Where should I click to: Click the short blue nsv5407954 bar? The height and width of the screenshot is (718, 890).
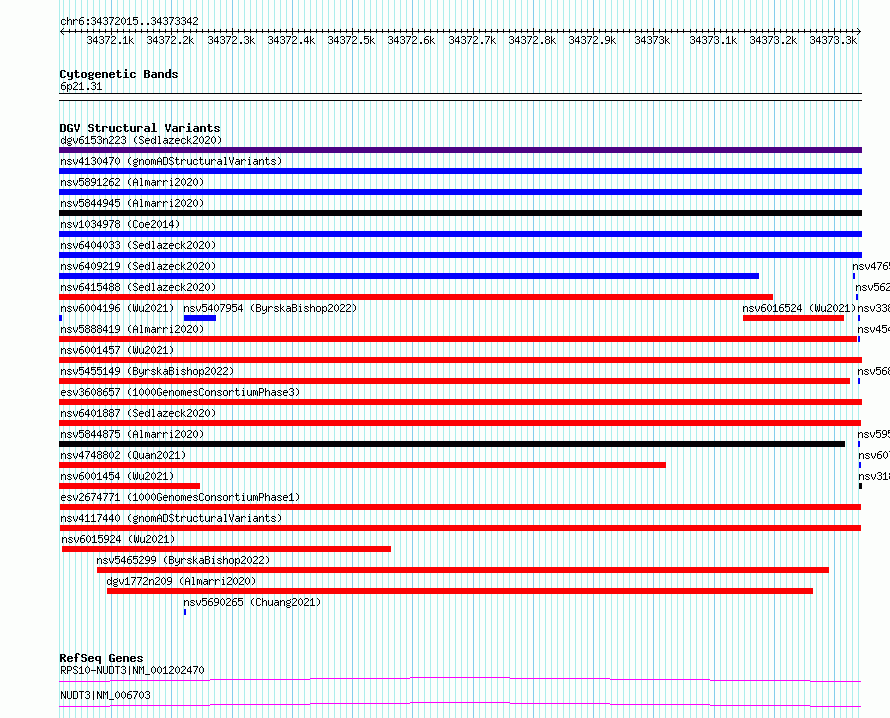200,318
